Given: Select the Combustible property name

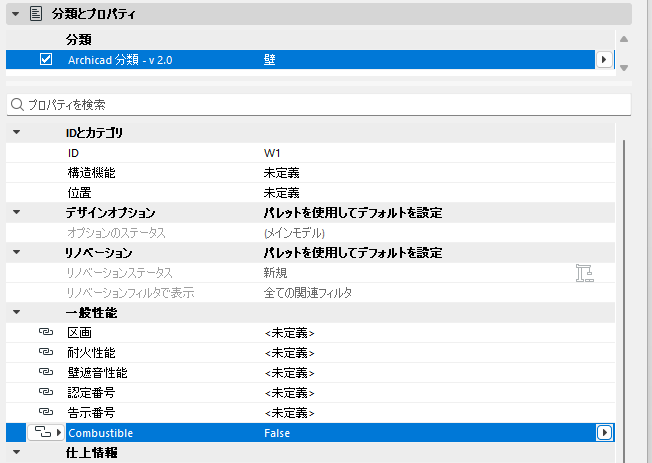Looking at the screenshot, I should [101, 433].
